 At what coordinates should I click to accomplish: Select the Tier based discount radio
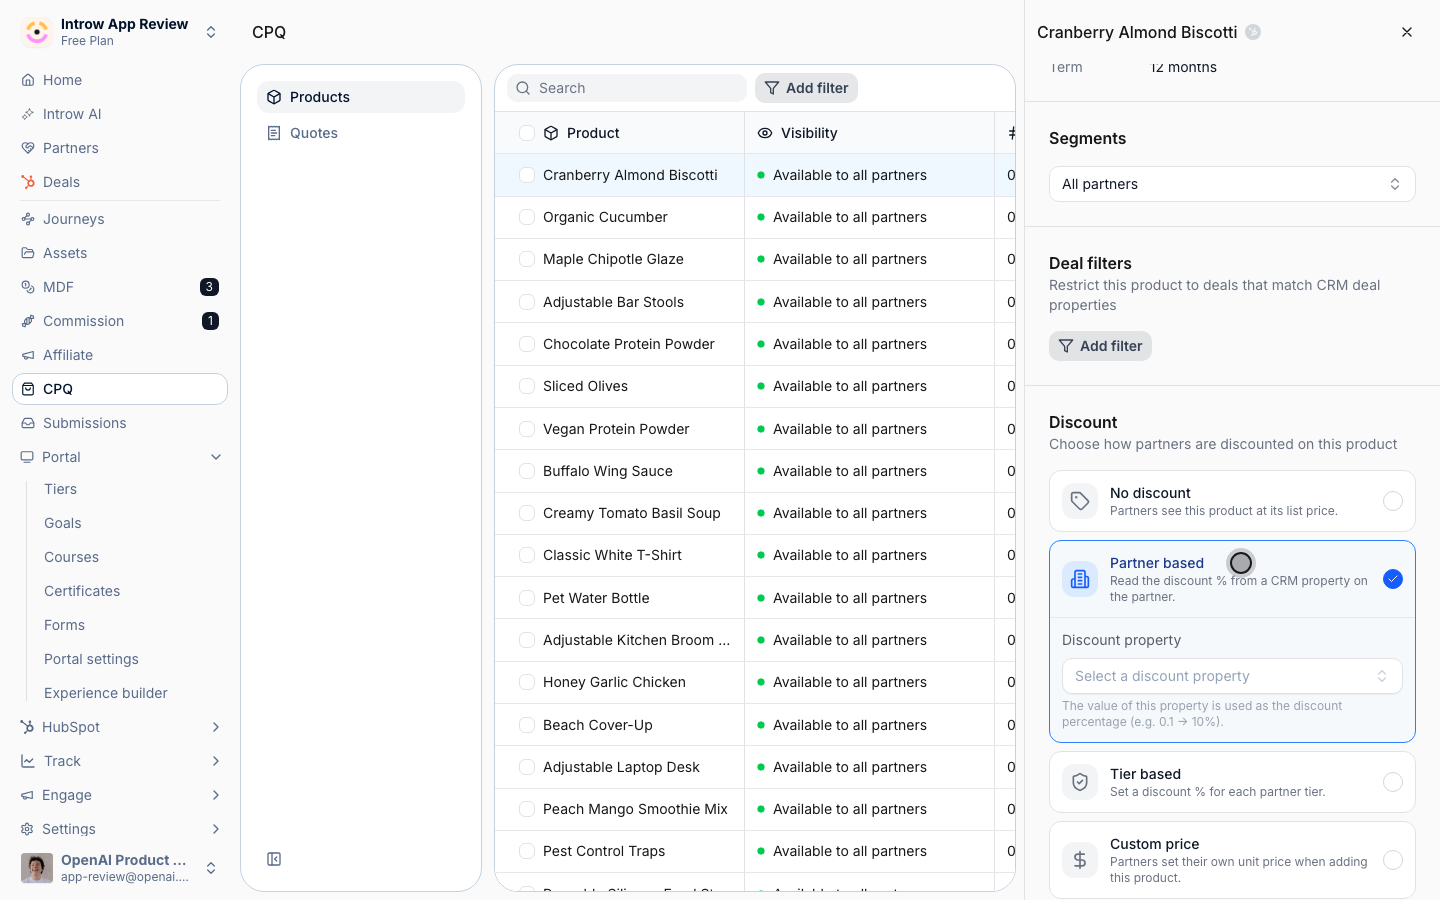click(1393, 782)
